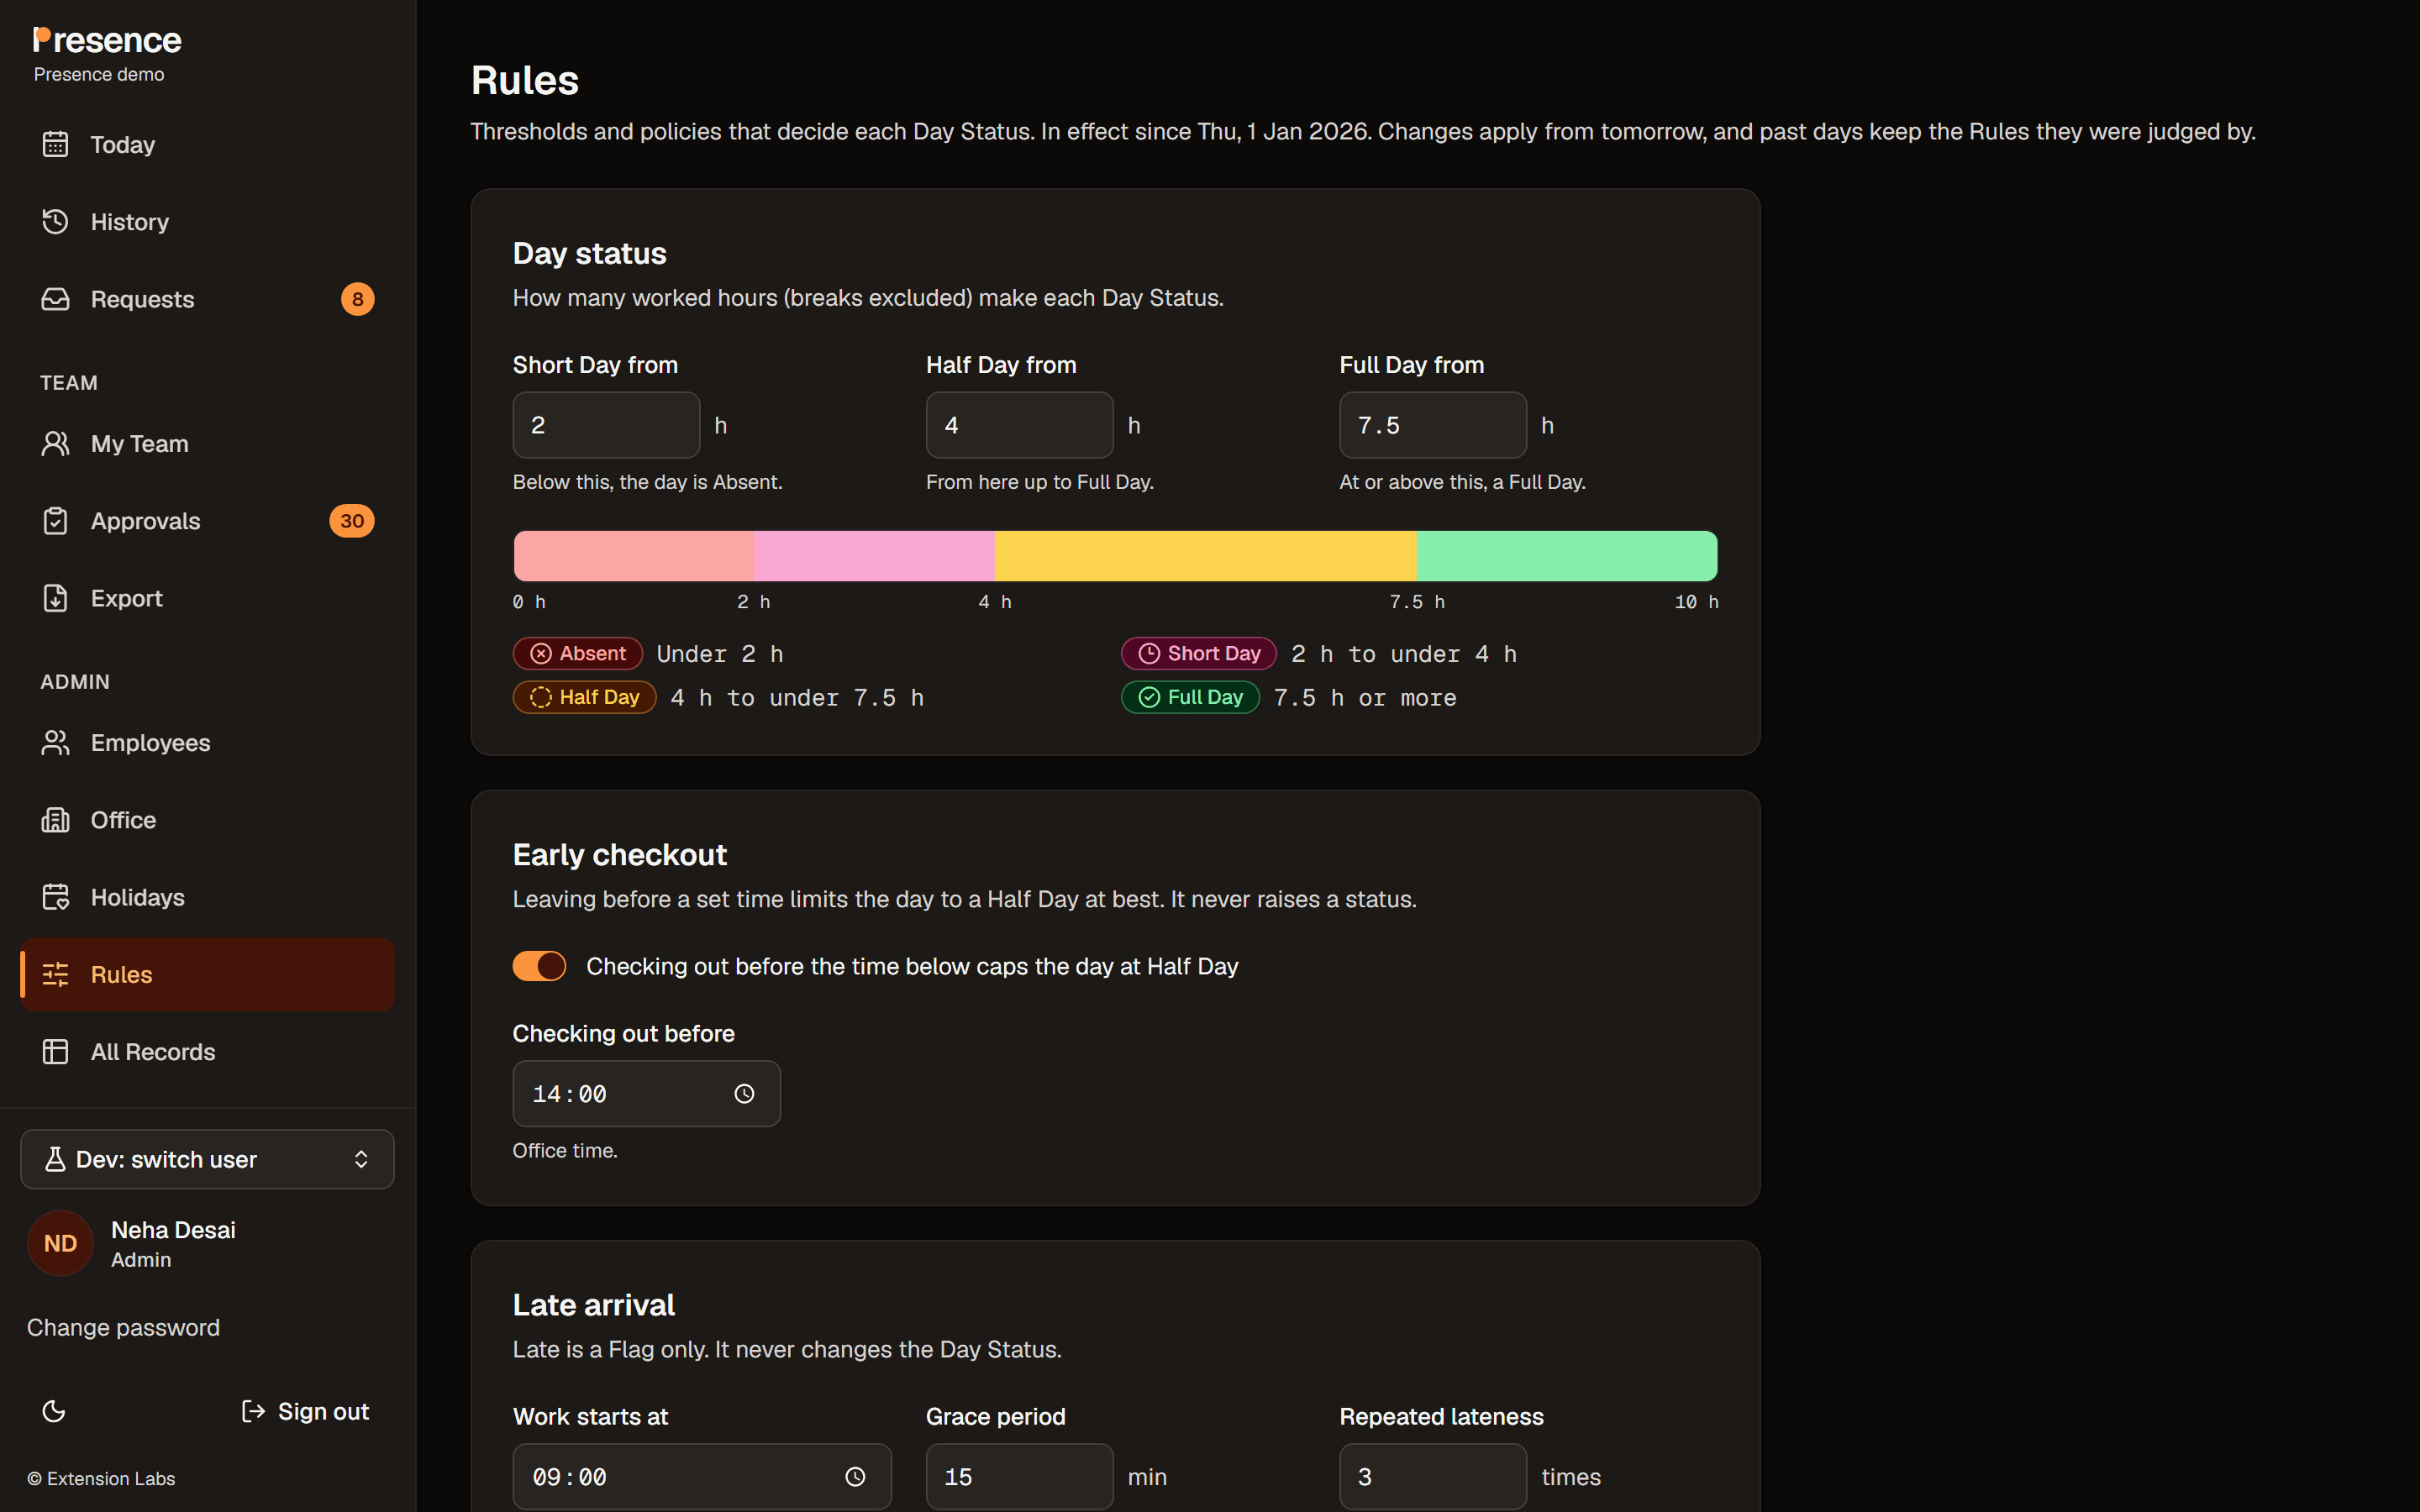
Task: Open the Today page
Action: pyautogui.click(x=207, y=144)
